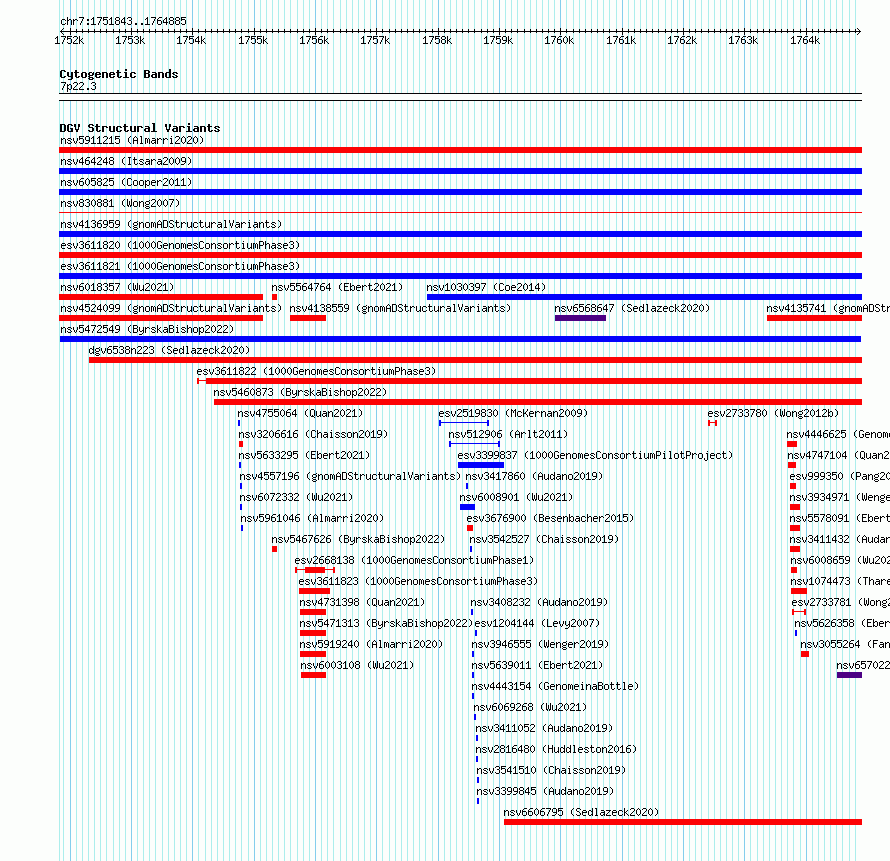Click the esv2733781 feature glyph

click(x=799, y=612)
